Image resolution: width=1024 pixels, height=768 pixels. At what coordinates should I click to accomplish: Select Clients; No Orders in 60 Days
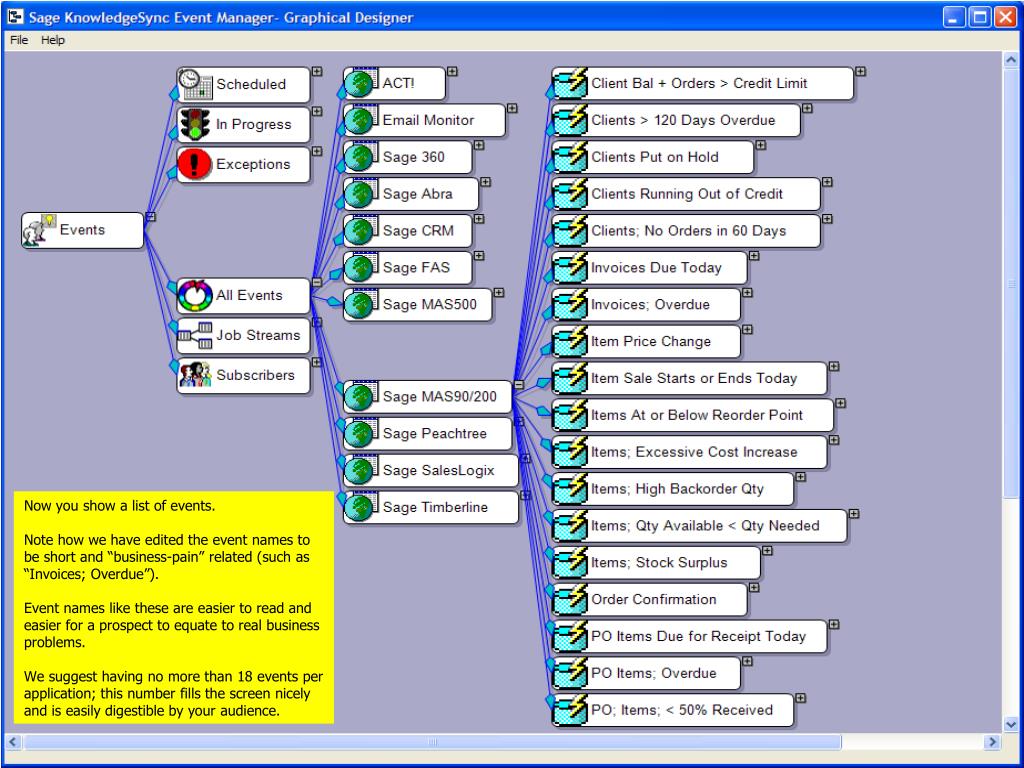tap(686, 231)
